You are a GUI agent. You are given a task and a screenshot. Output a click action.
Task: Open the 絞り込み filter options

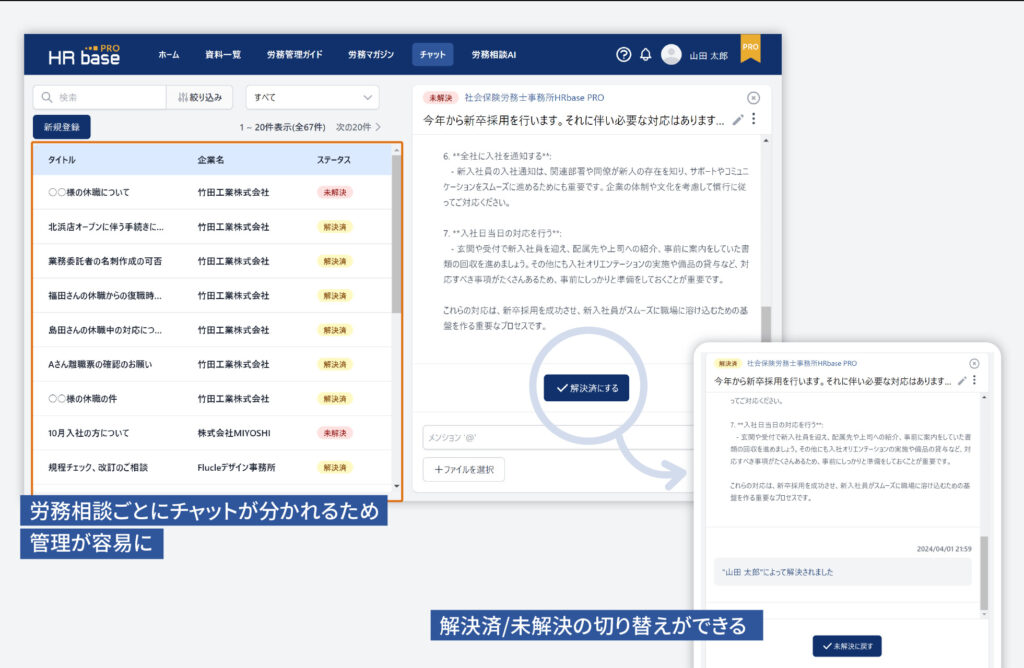[200, 98]
